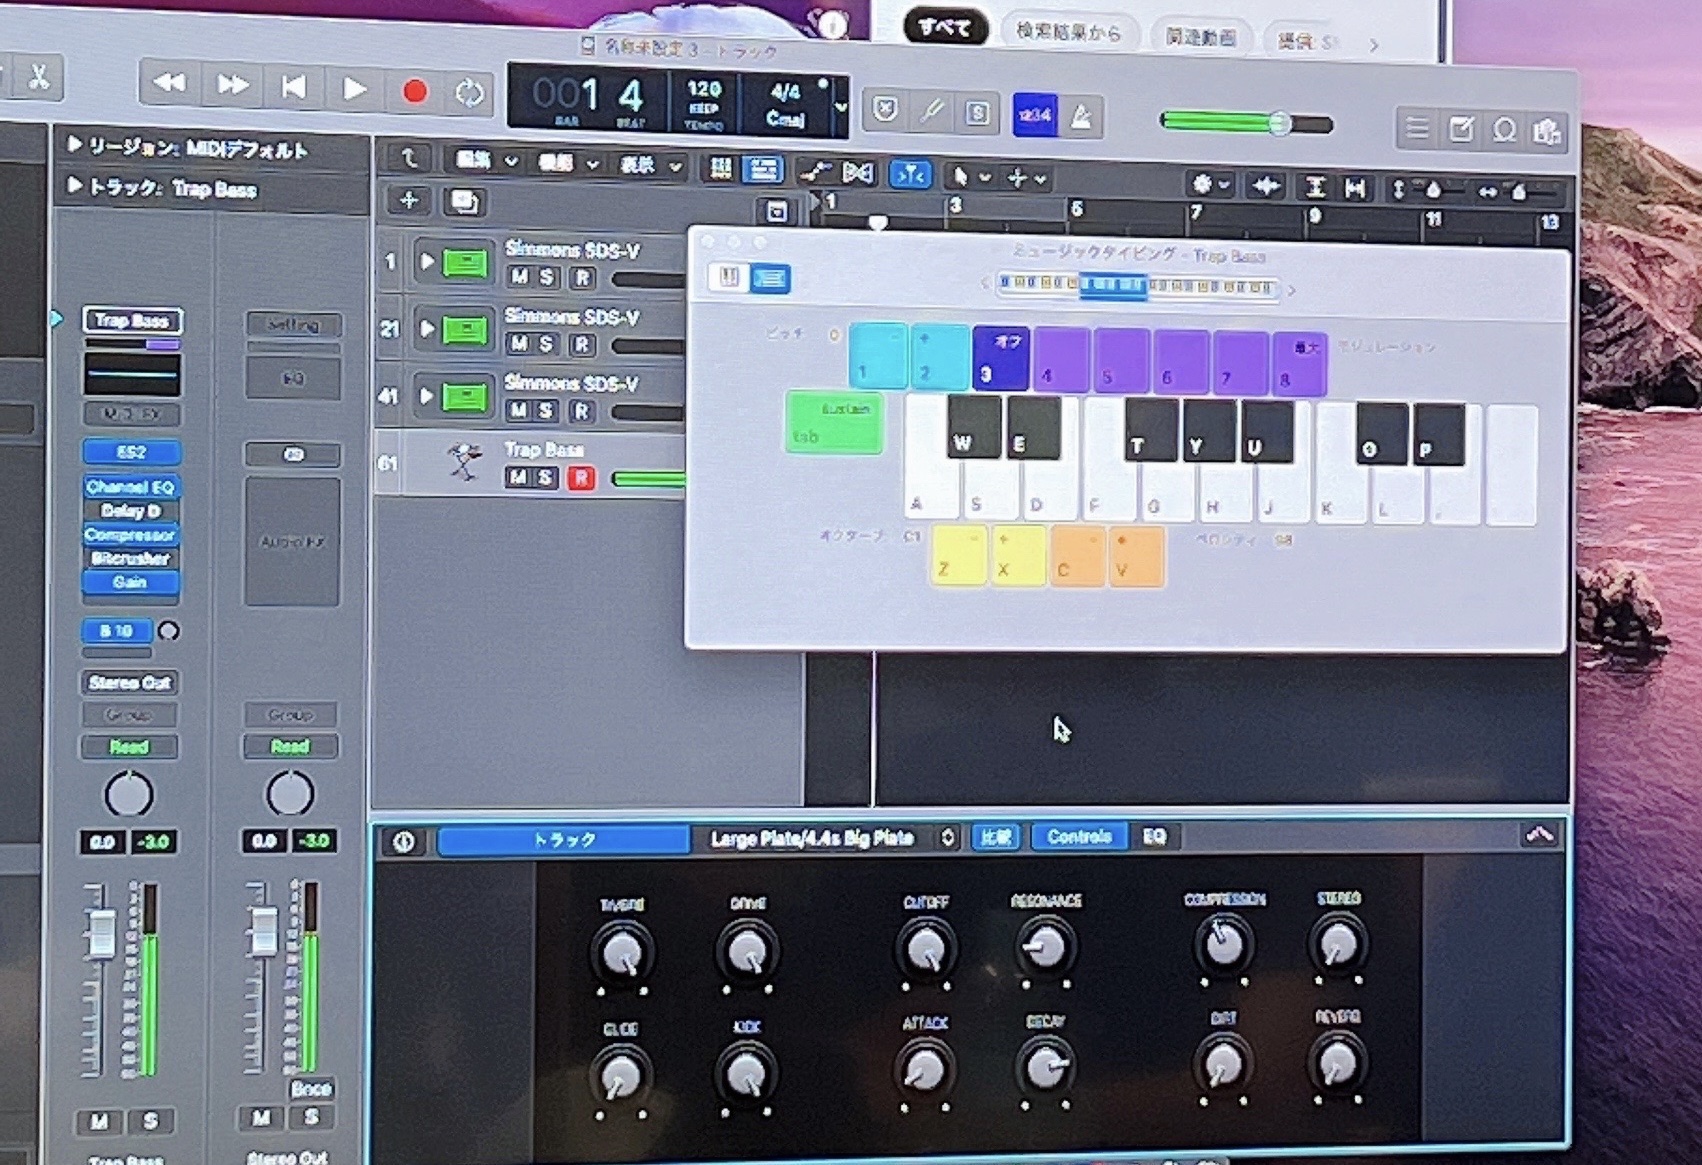Solo the first Simmons SDS-V track
Screen dimensions: 1702x1165
(547, 277)
